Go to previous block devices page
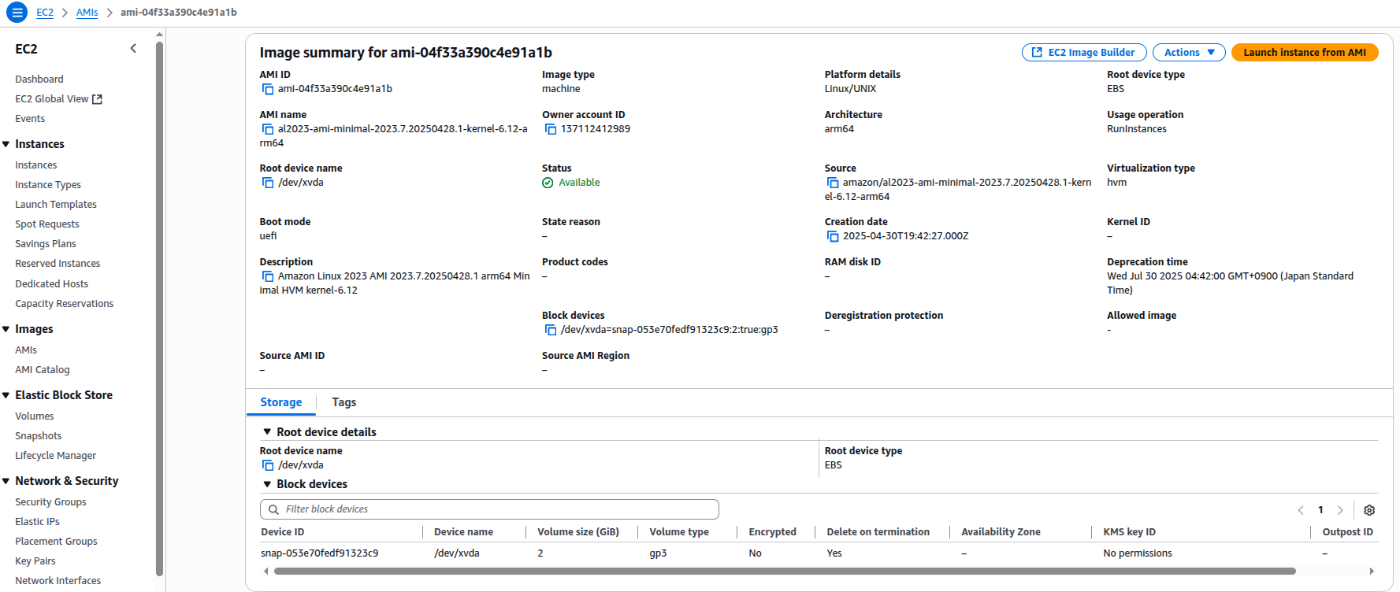 tap(1300, 510)
